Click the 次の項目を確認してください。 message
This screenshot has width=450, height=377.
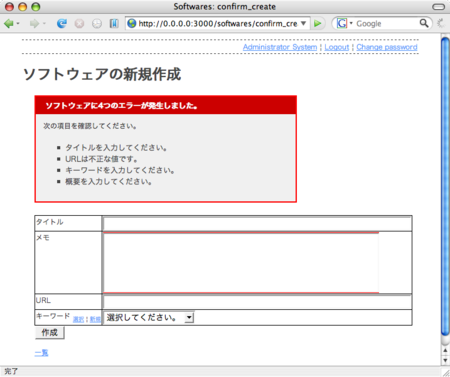point(90,126)
